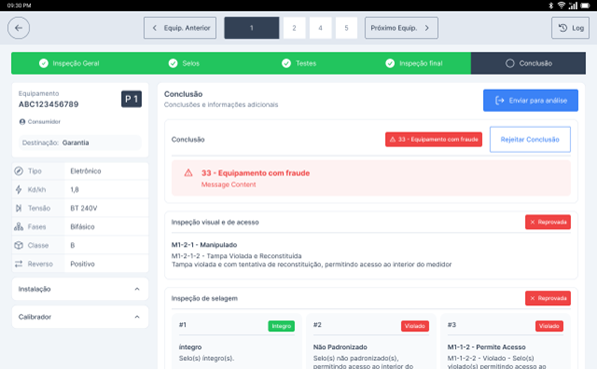This screenshot has height=370, width=598.
Task: Click the equipment ID ABC123456789
Action: (48, 105)
